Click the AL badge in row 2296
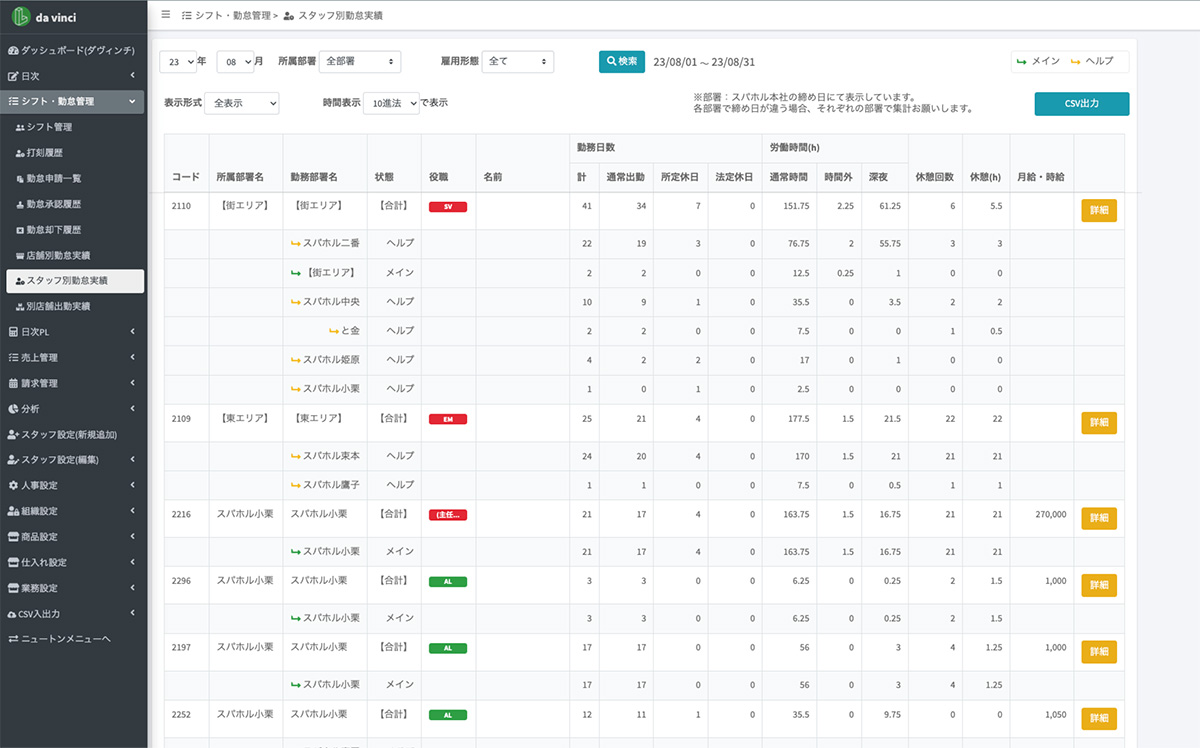This screenshot has height=748, width=1200. (448, 581)
